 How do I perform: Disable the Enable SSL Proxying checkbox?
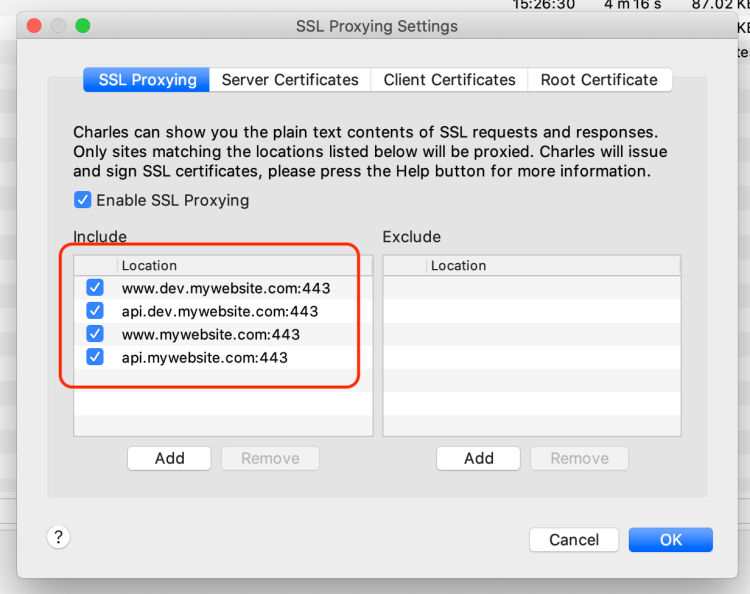click(x=83, y=200)
